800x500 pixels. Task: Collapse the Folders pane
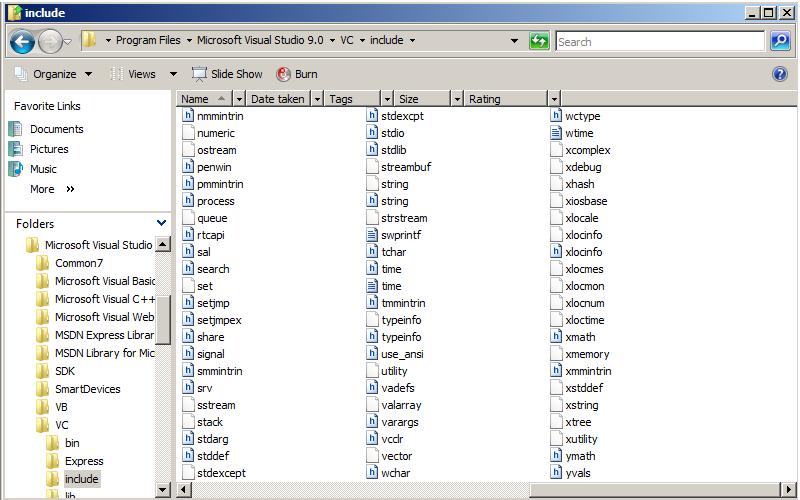pos(161,223)
